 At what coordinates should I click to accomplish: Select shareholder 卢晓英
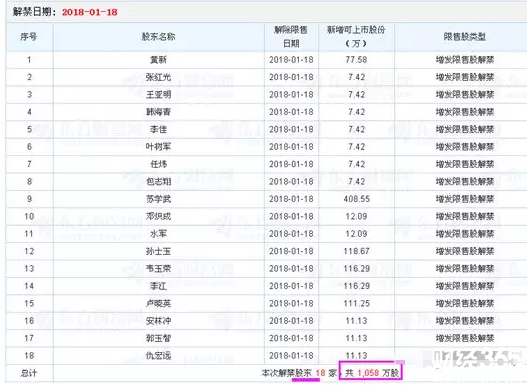[x=158, y=304]
